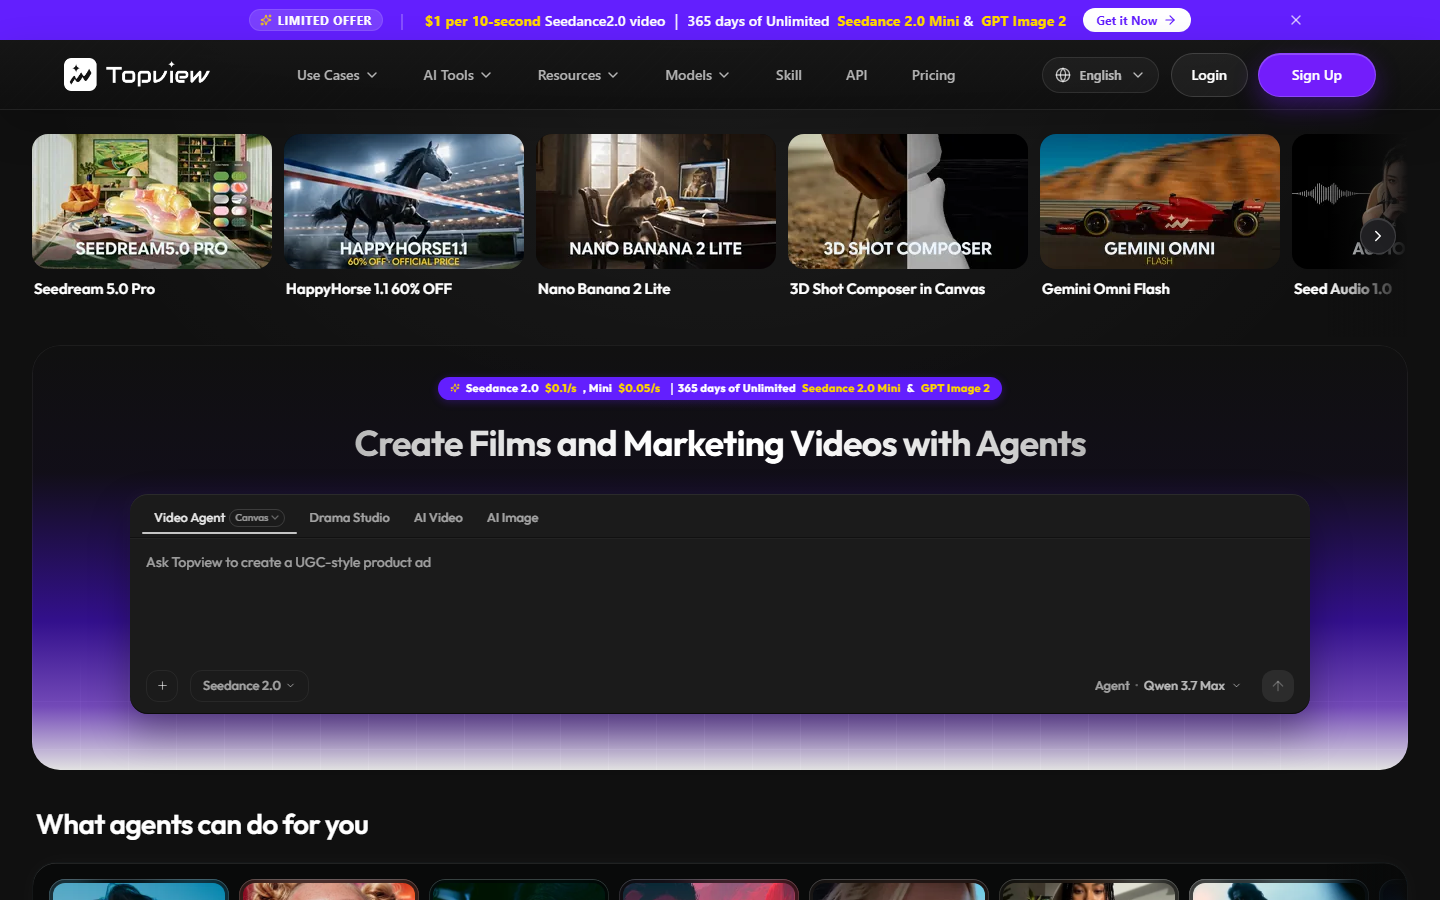The image size is (1440, 900).
Task: Expand the Use Cases menu
Action: point(337,75)
